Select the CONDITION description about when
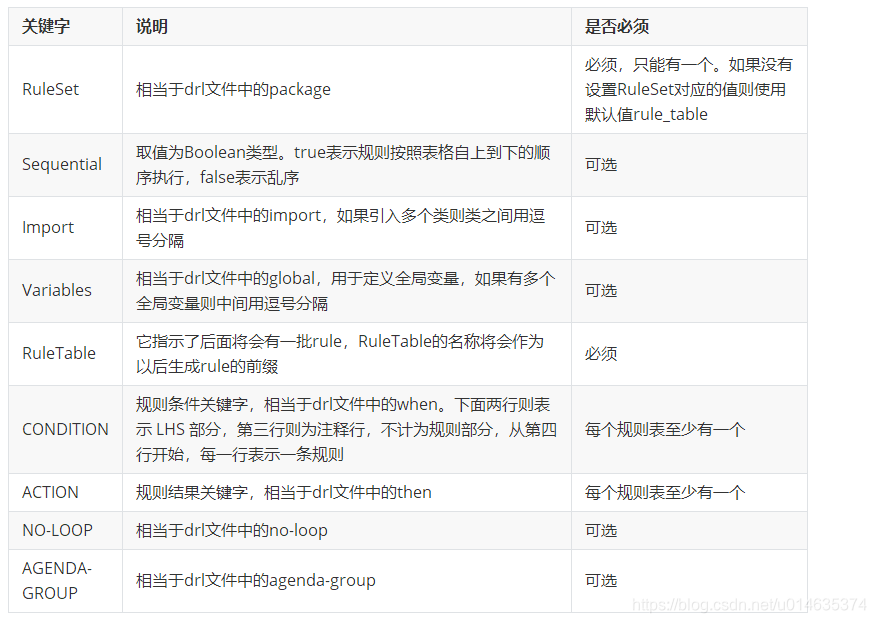 (x=346, y=430)
